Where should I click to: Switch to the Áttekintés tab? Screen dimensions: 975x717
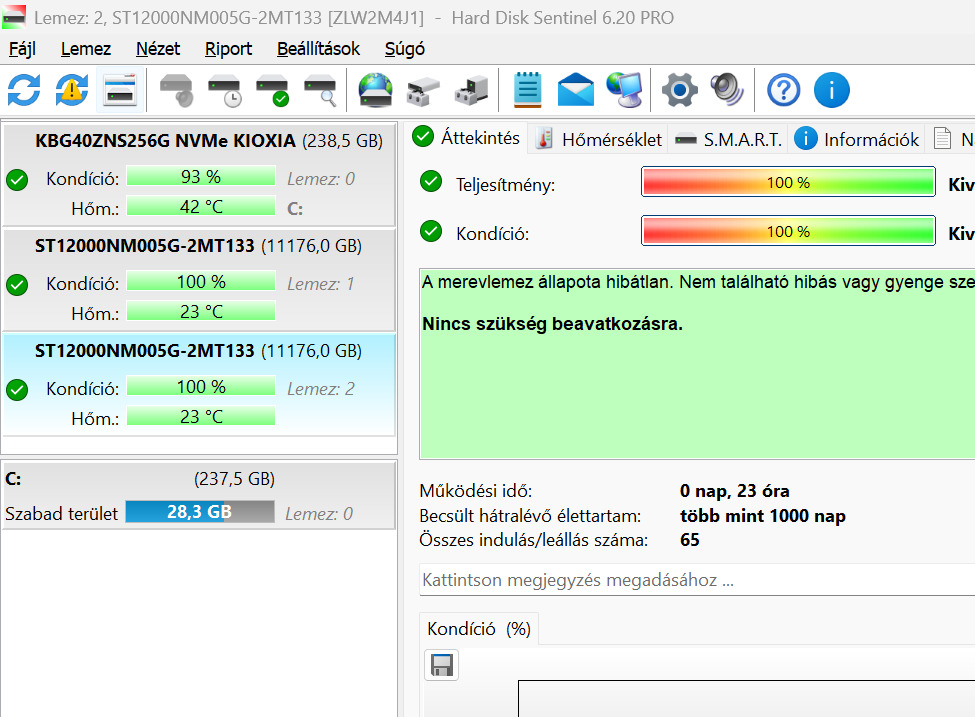(x=468, y=137)
